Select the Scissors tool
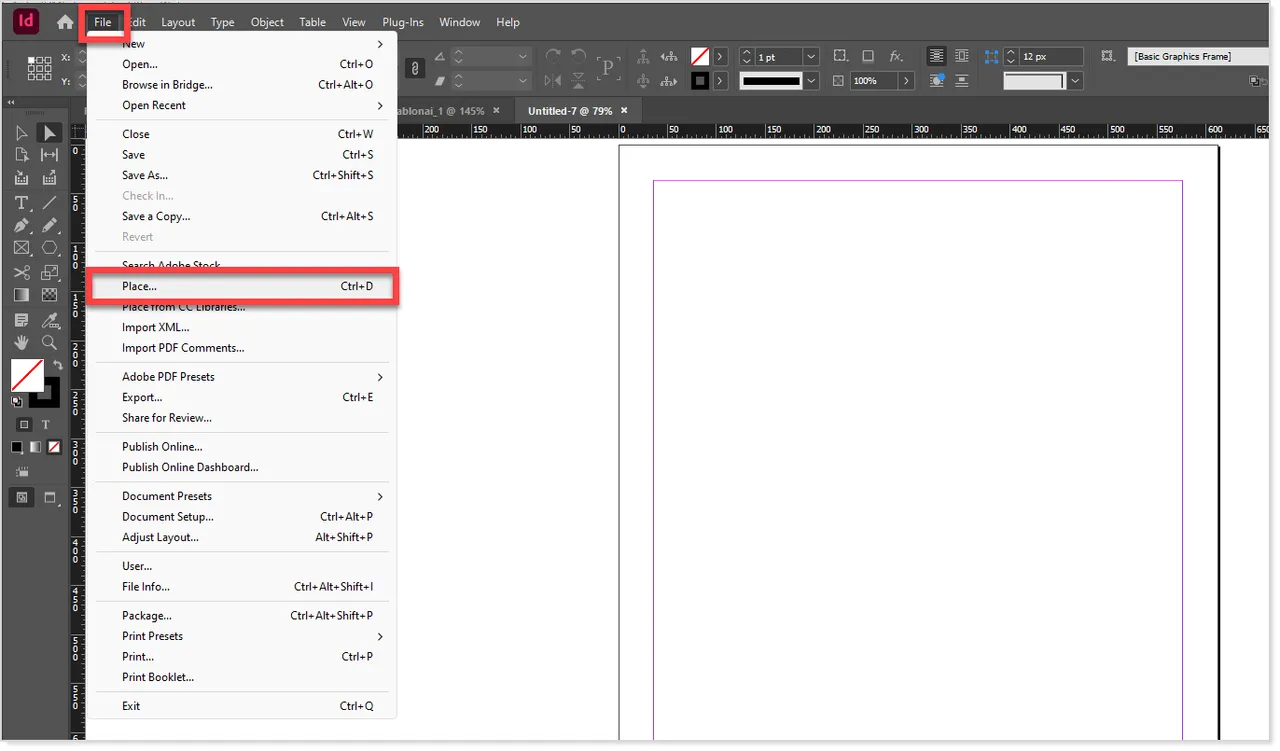1280x751 pixels. [21, 270]
